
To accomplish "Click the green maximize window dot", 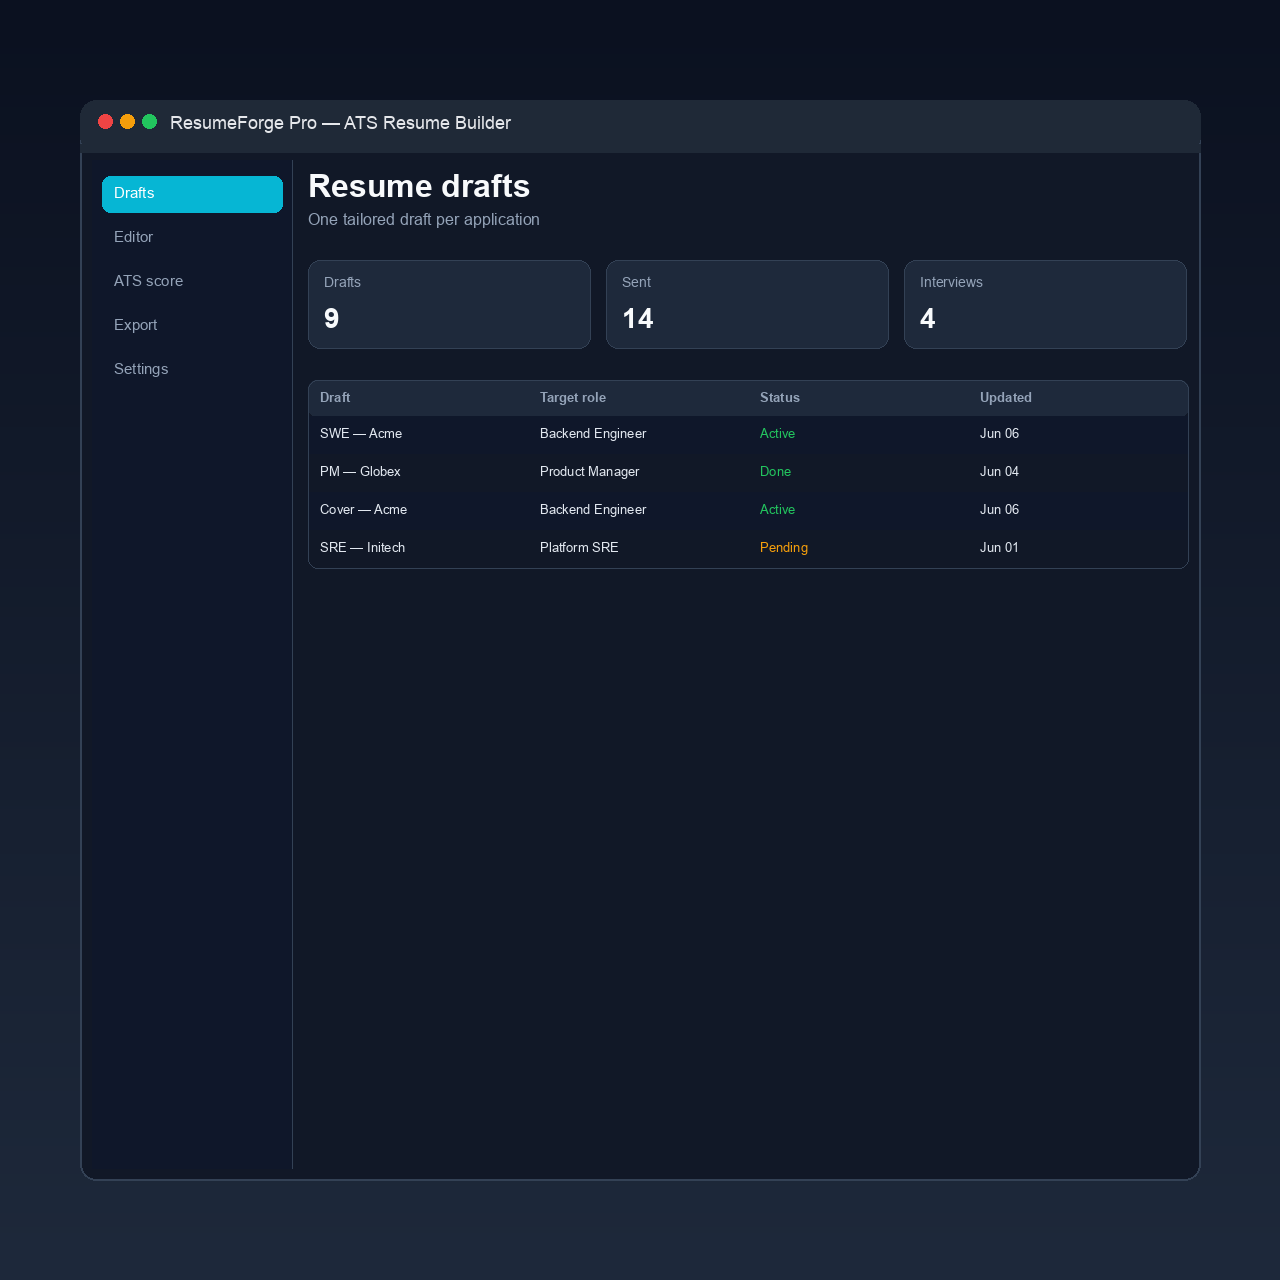I will click(149, 122).
